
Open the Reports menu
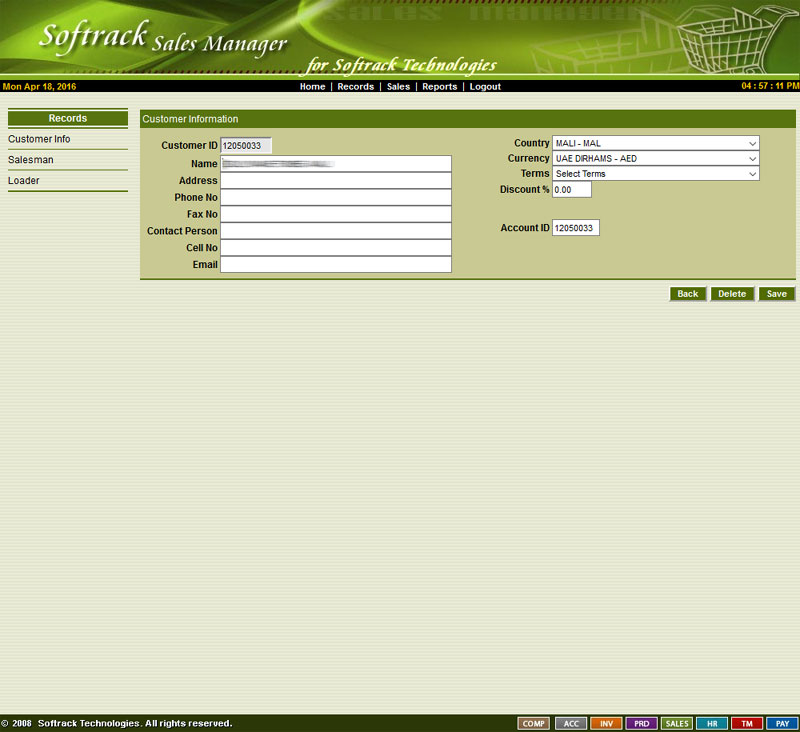[x=439, y=87]
